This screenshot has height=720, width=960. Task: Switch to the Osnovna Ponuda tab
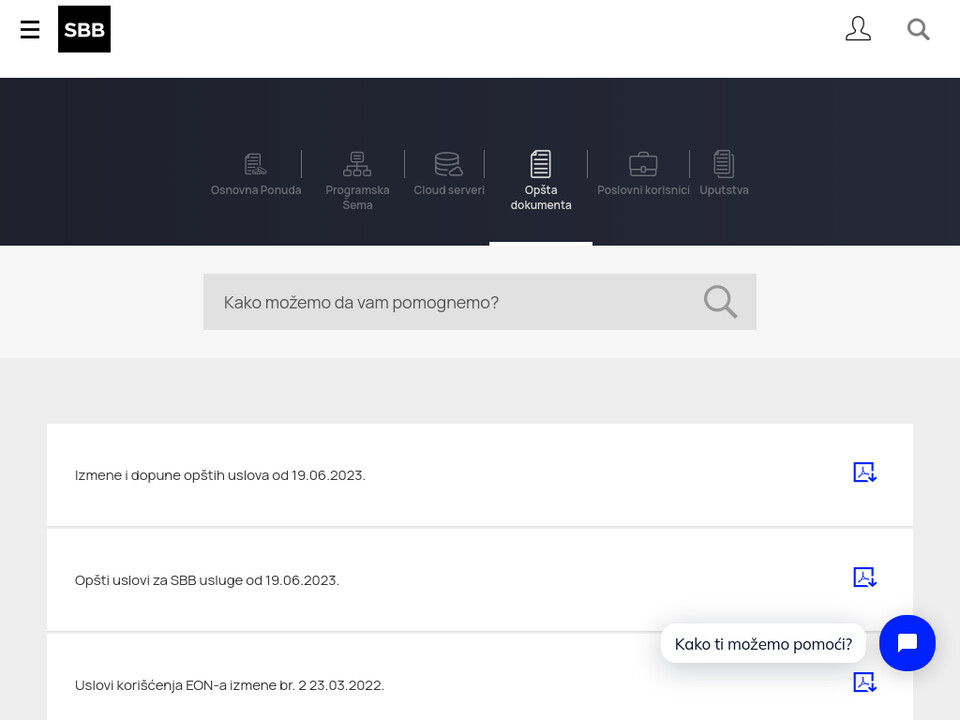255,175
